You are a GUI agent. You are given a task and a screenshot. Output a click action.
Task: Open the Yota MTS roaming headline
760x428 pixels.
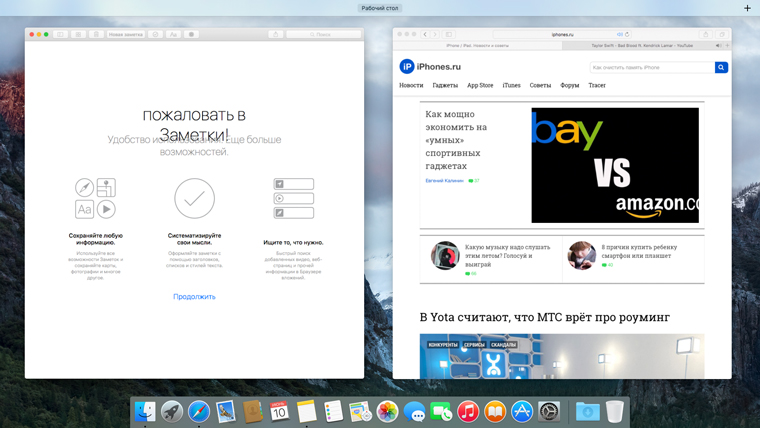coord(545,317)
